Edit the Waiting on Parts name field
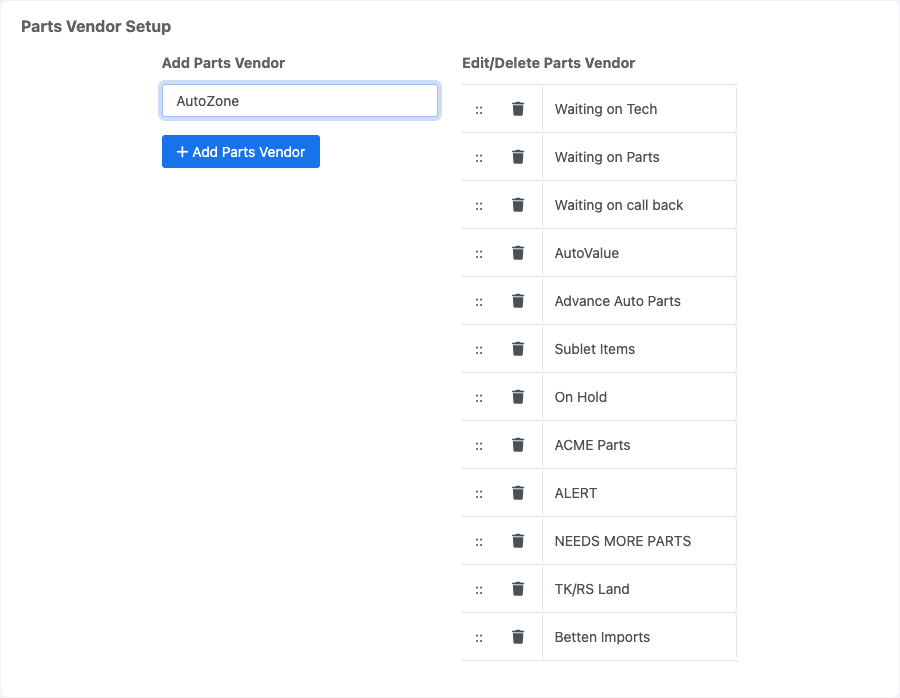The height and width of the screenshot is (698, 900). click(x=639, y=157)
